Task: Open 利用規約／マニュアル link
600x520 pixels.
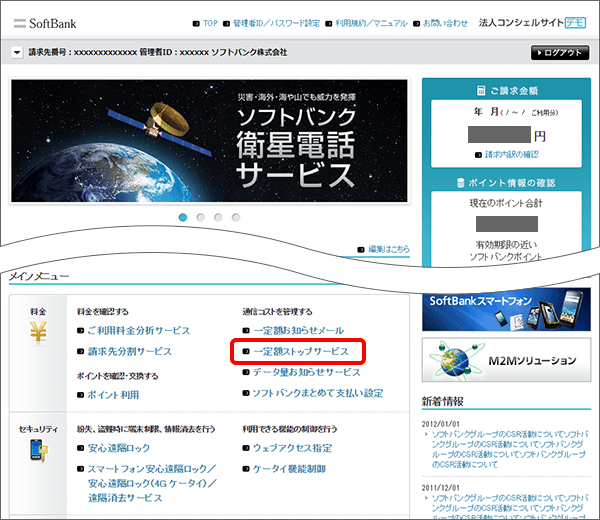Action: coord(371,23)
